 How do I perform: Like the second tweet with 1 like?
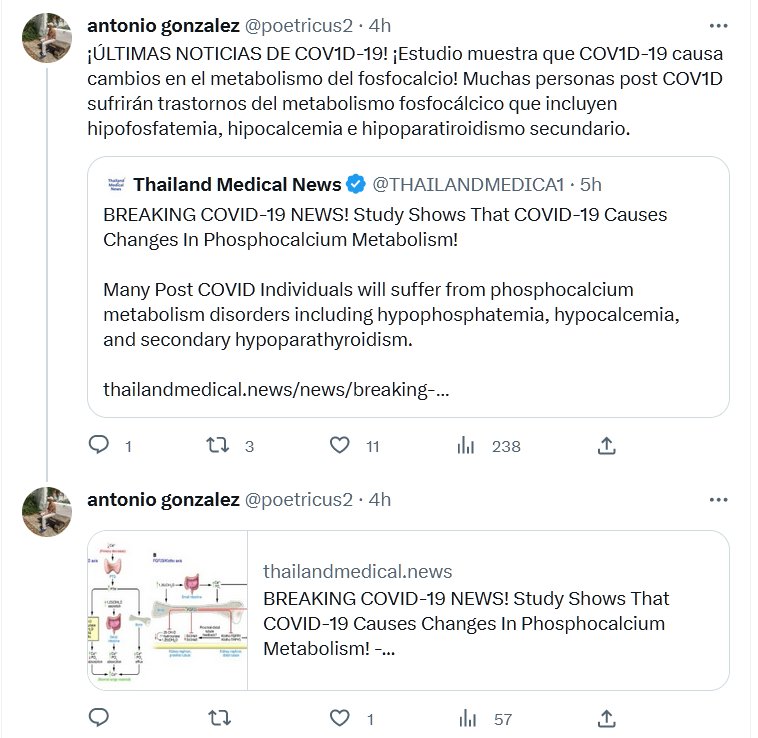(340, 717)
